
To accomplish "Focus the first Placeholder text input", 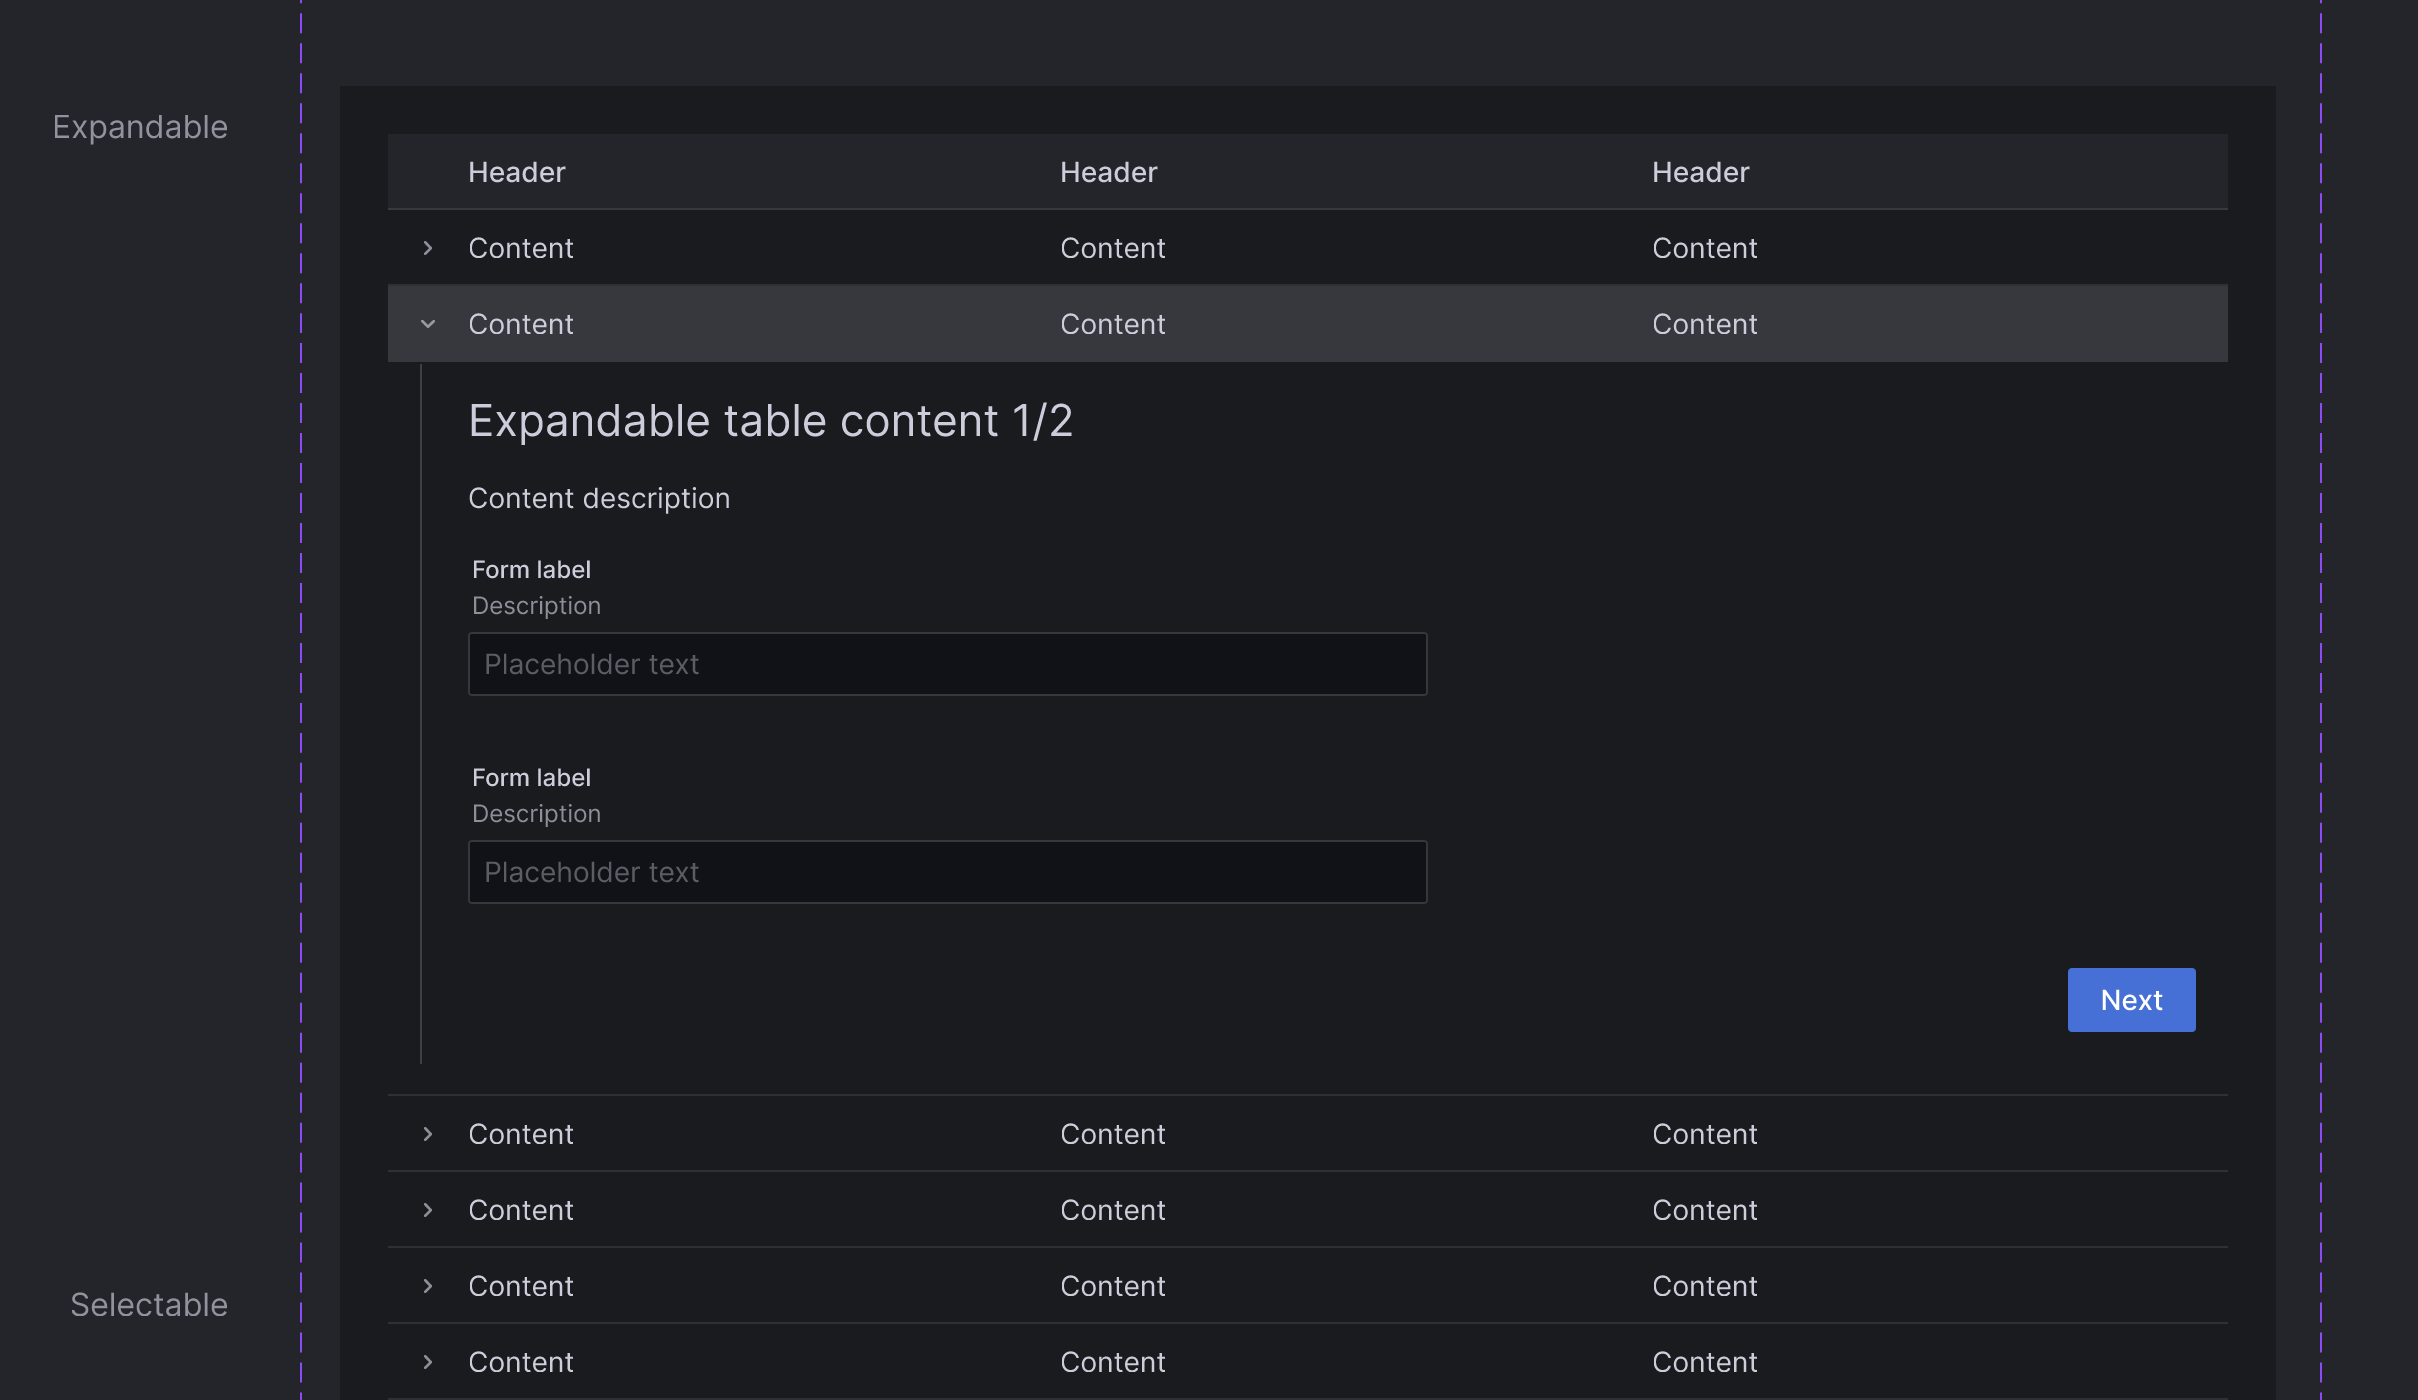I will 947,664.
